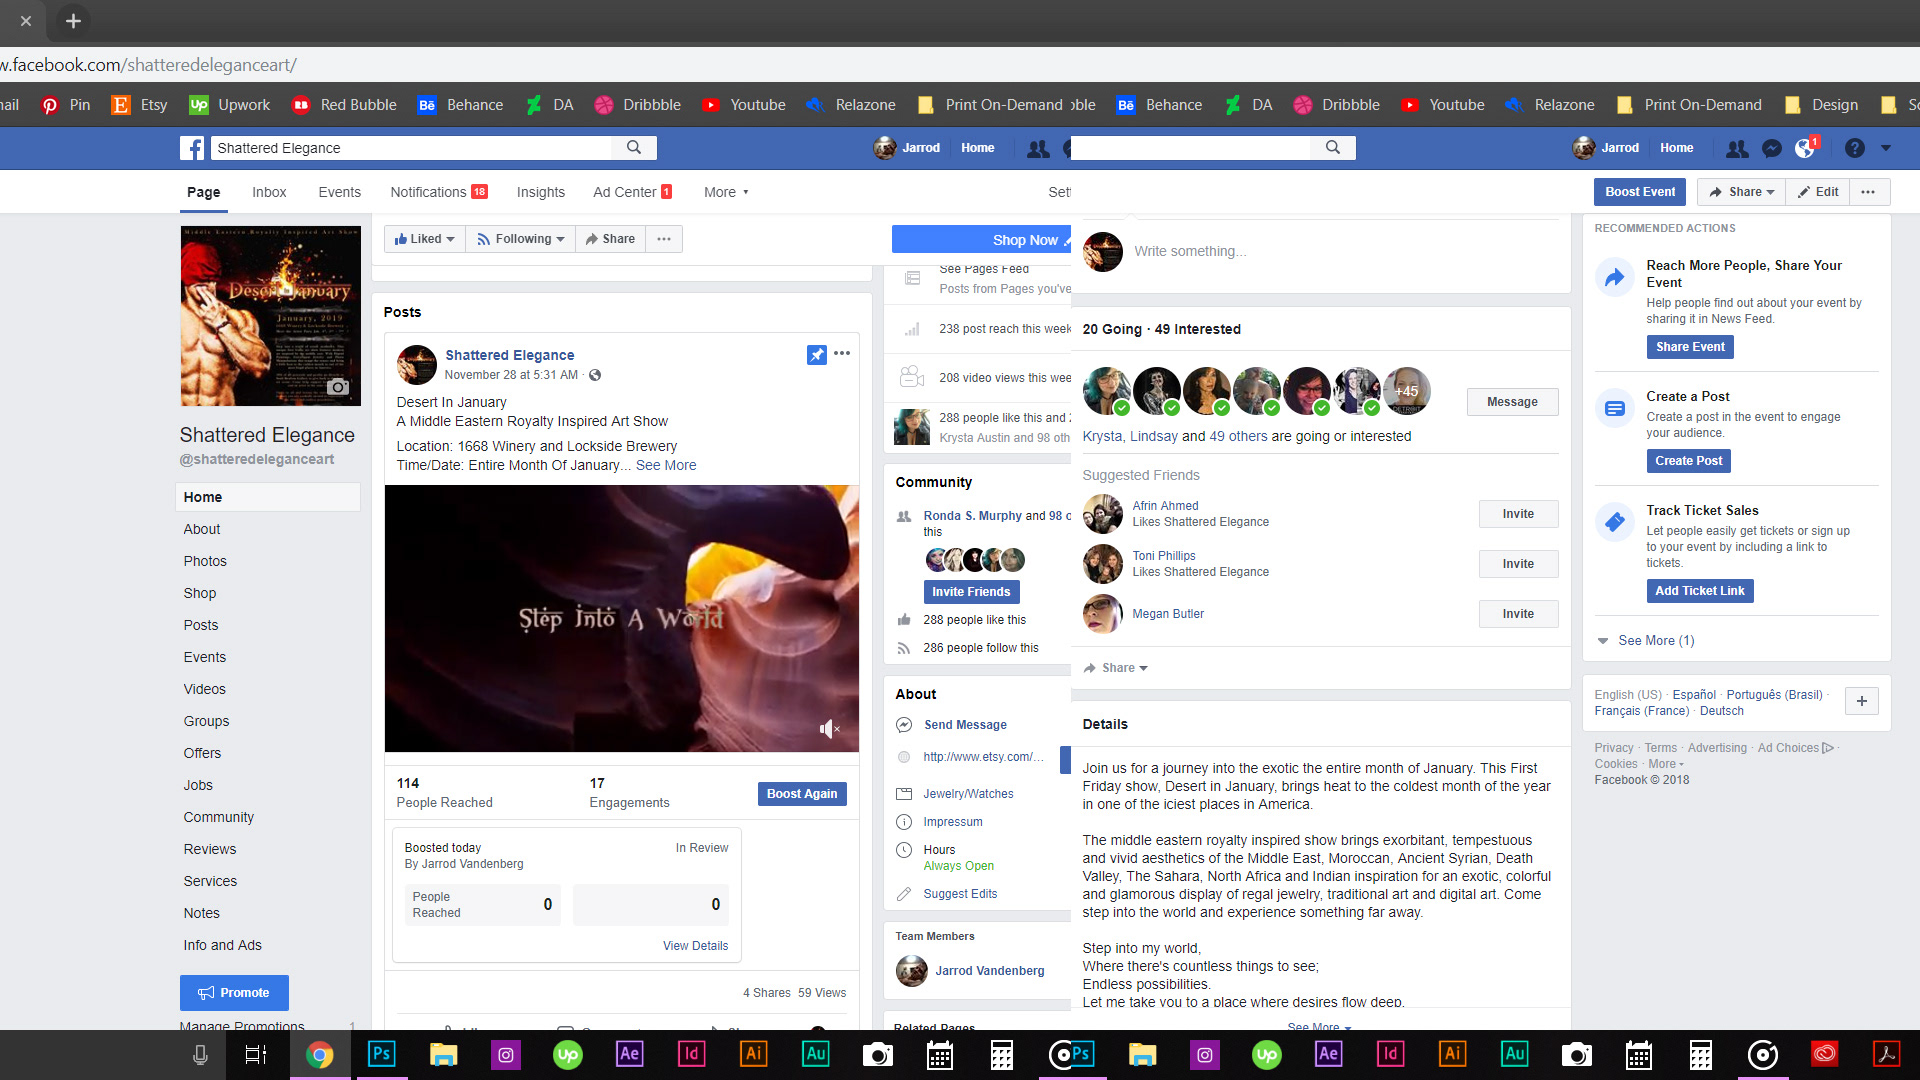Open Toni Phillips profile thumbnail
The width and height of the screenshot is (1920, 1080).
tap(1103, 564)
